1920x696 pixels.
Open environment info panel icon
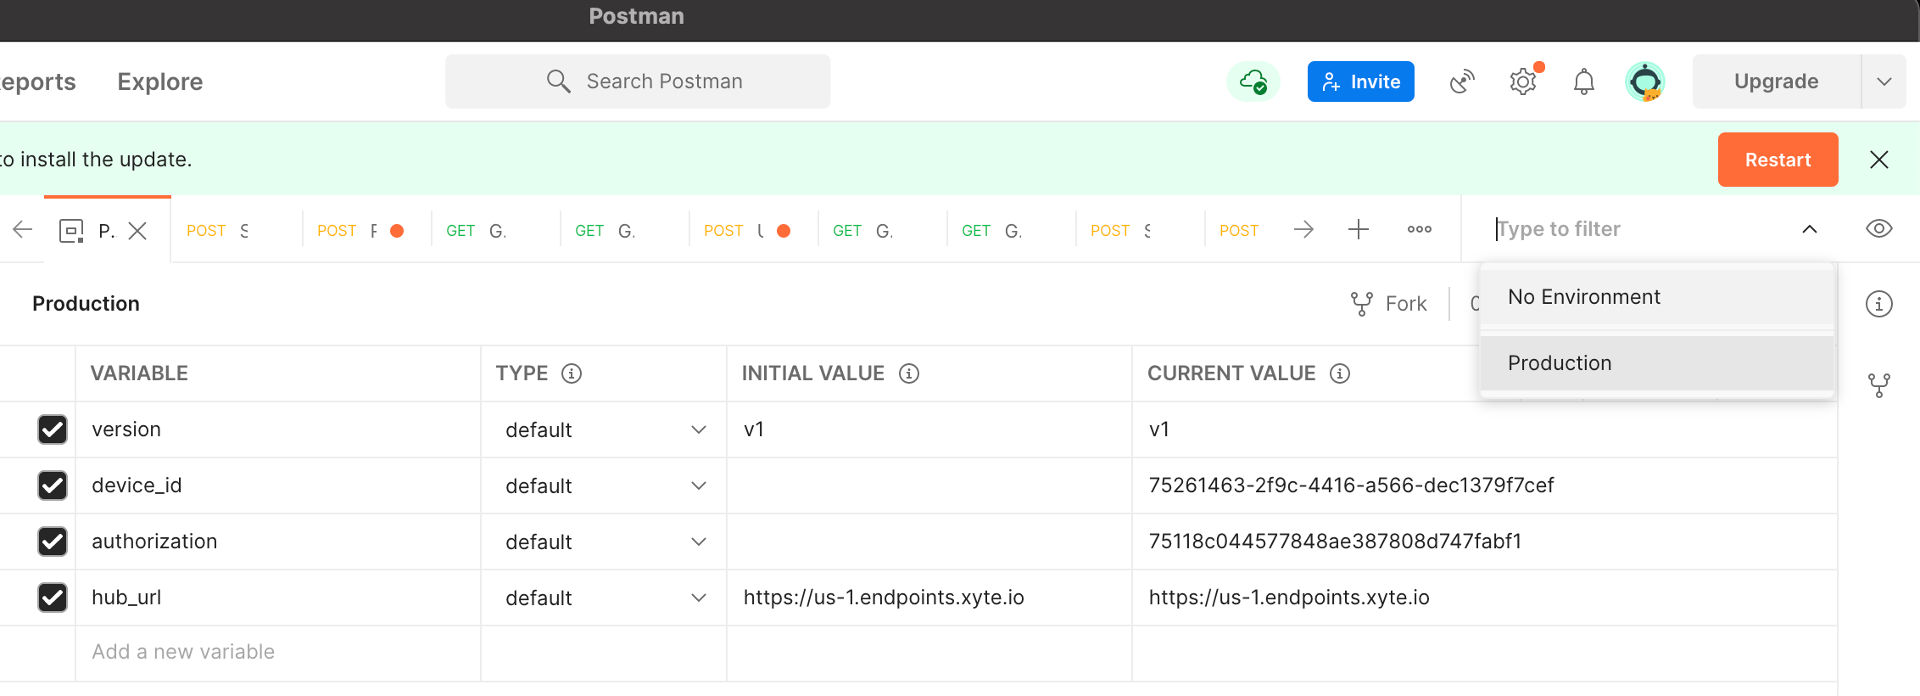coord(1879,304)
